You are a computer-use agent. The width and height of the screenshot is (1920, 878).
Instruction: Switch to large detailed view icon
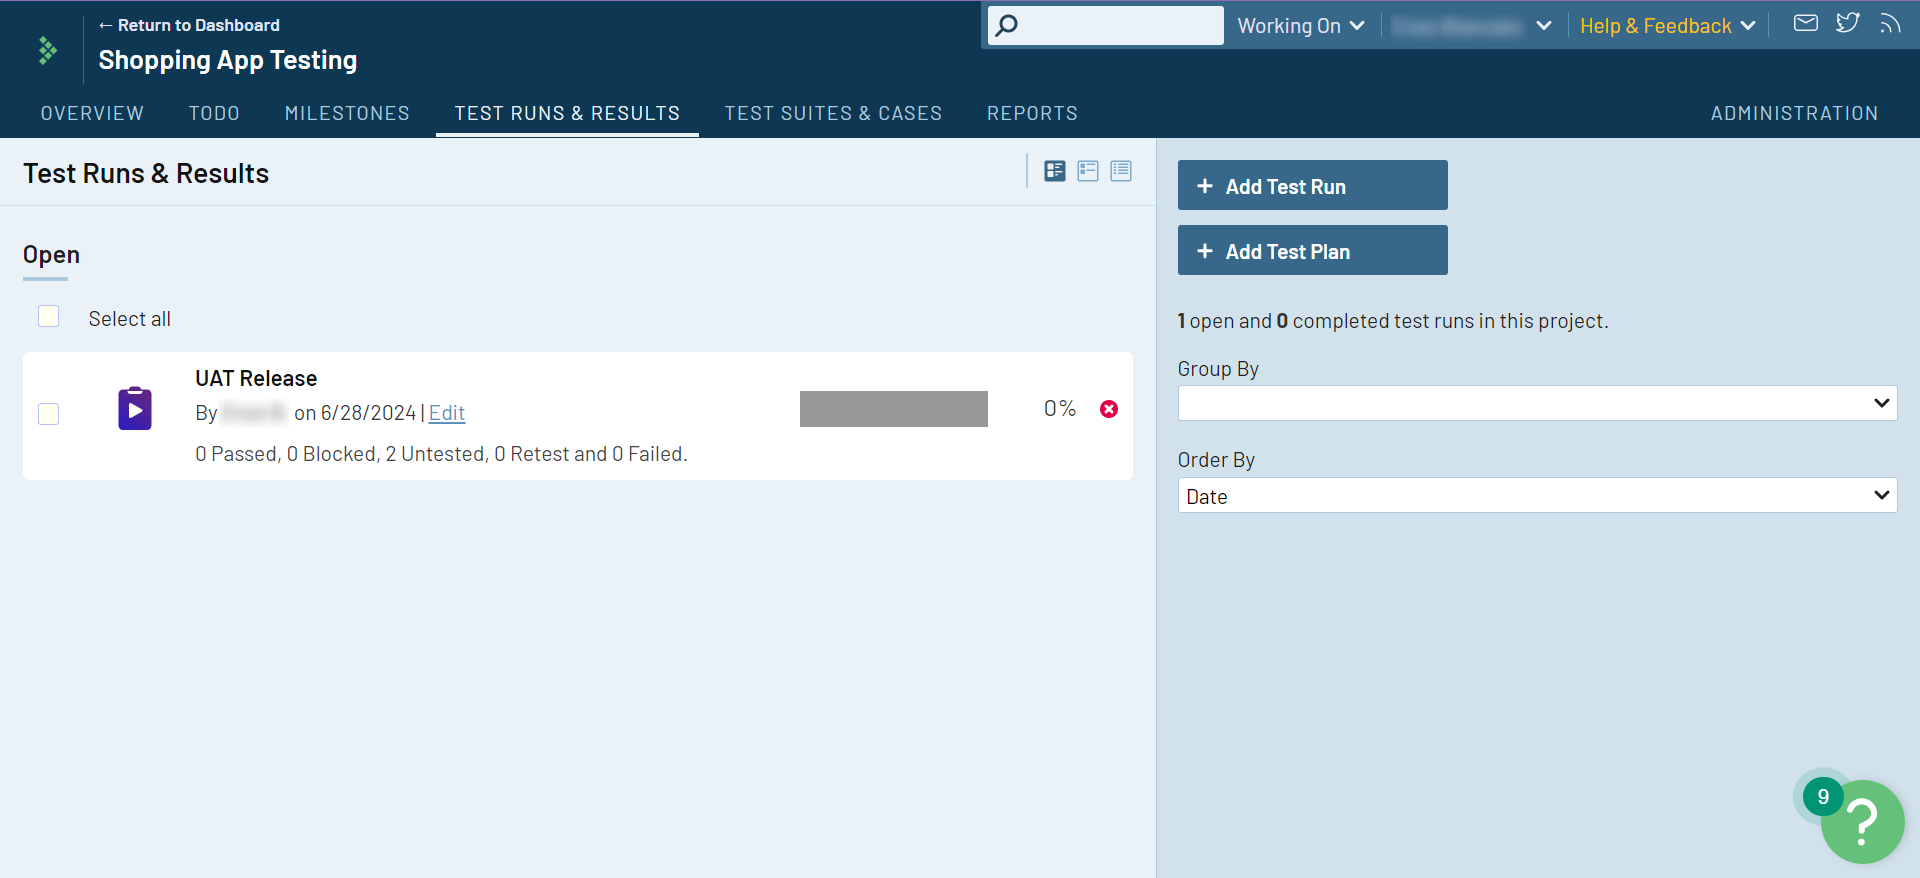click(x=1055, y=171)
